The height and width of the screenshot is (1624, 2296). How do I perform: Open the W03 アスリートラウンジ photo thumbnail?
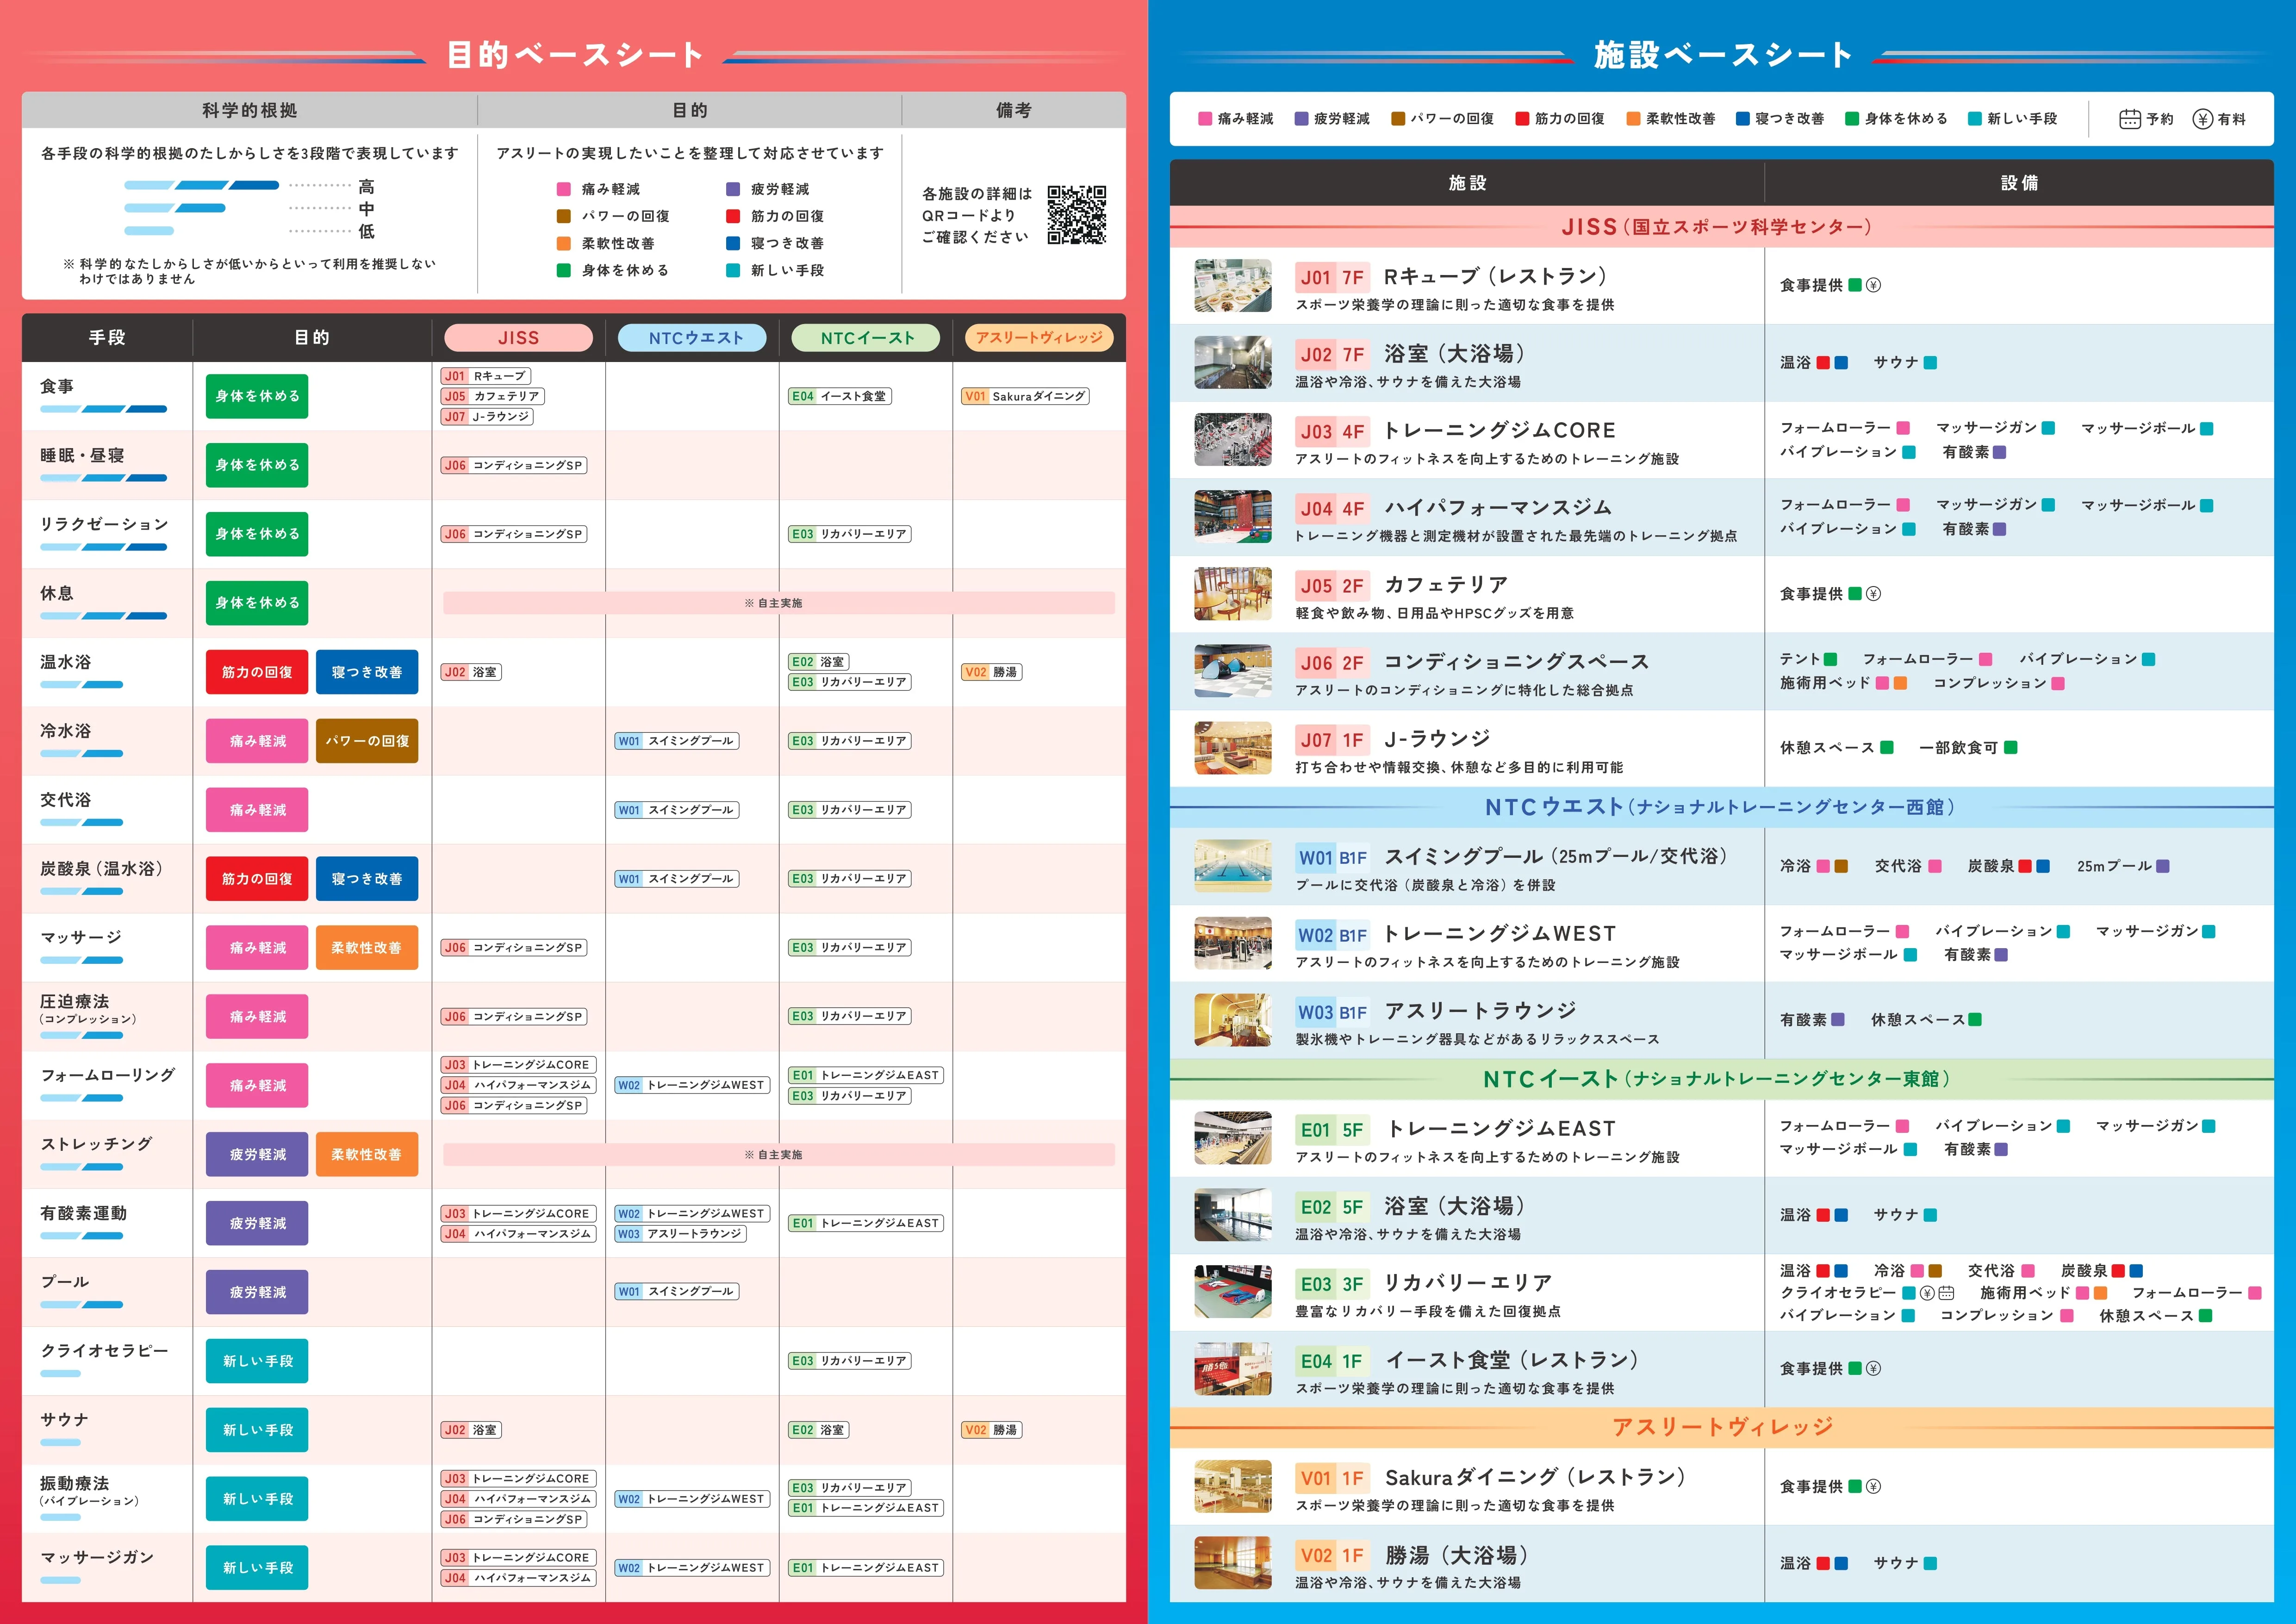[1233, 1020]
